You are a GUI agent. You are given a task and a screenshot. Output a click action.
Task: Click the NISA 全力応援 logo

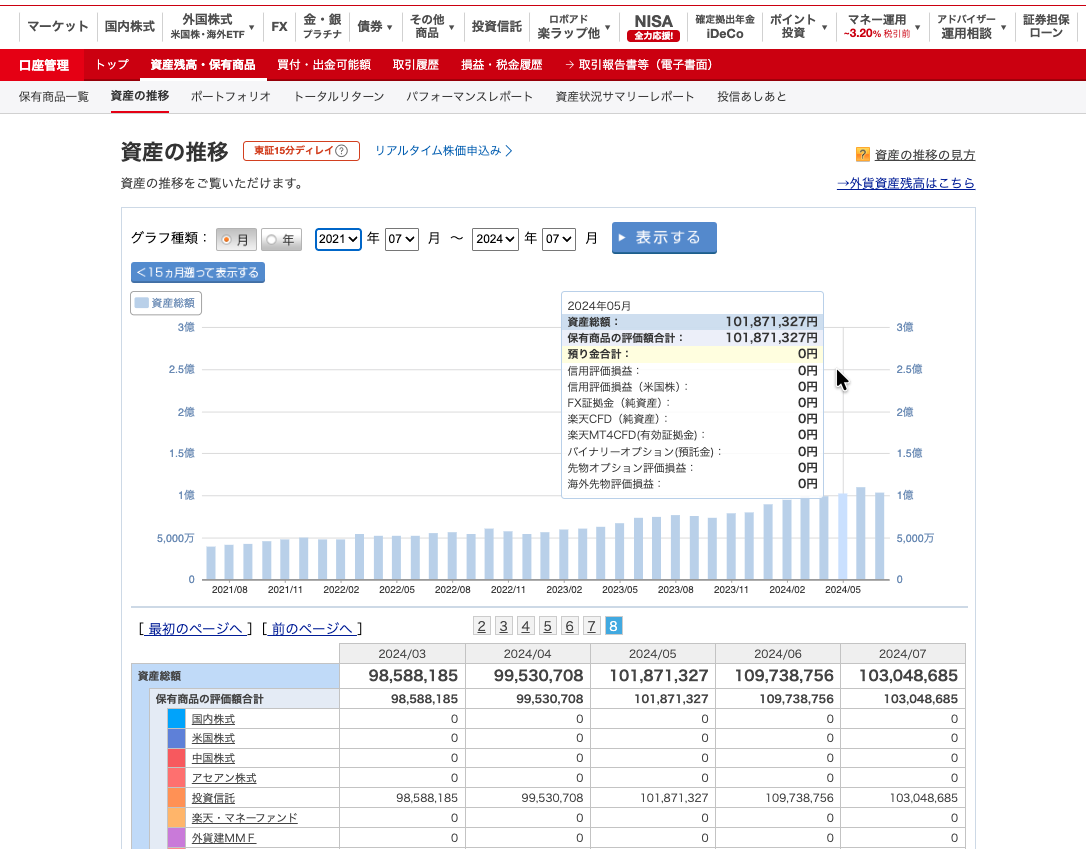point(653,27)
